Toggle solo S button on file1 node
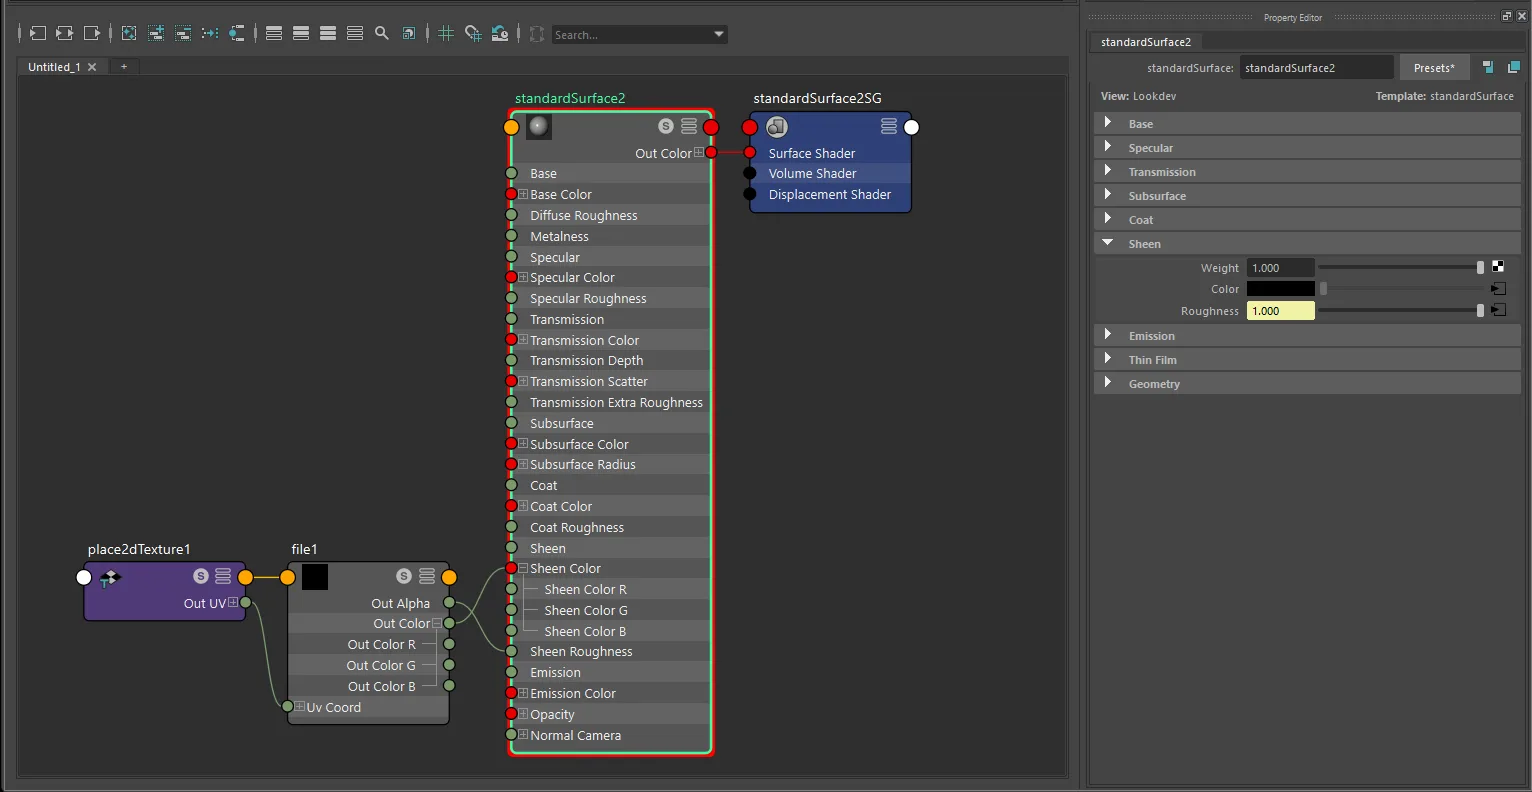 404,576
